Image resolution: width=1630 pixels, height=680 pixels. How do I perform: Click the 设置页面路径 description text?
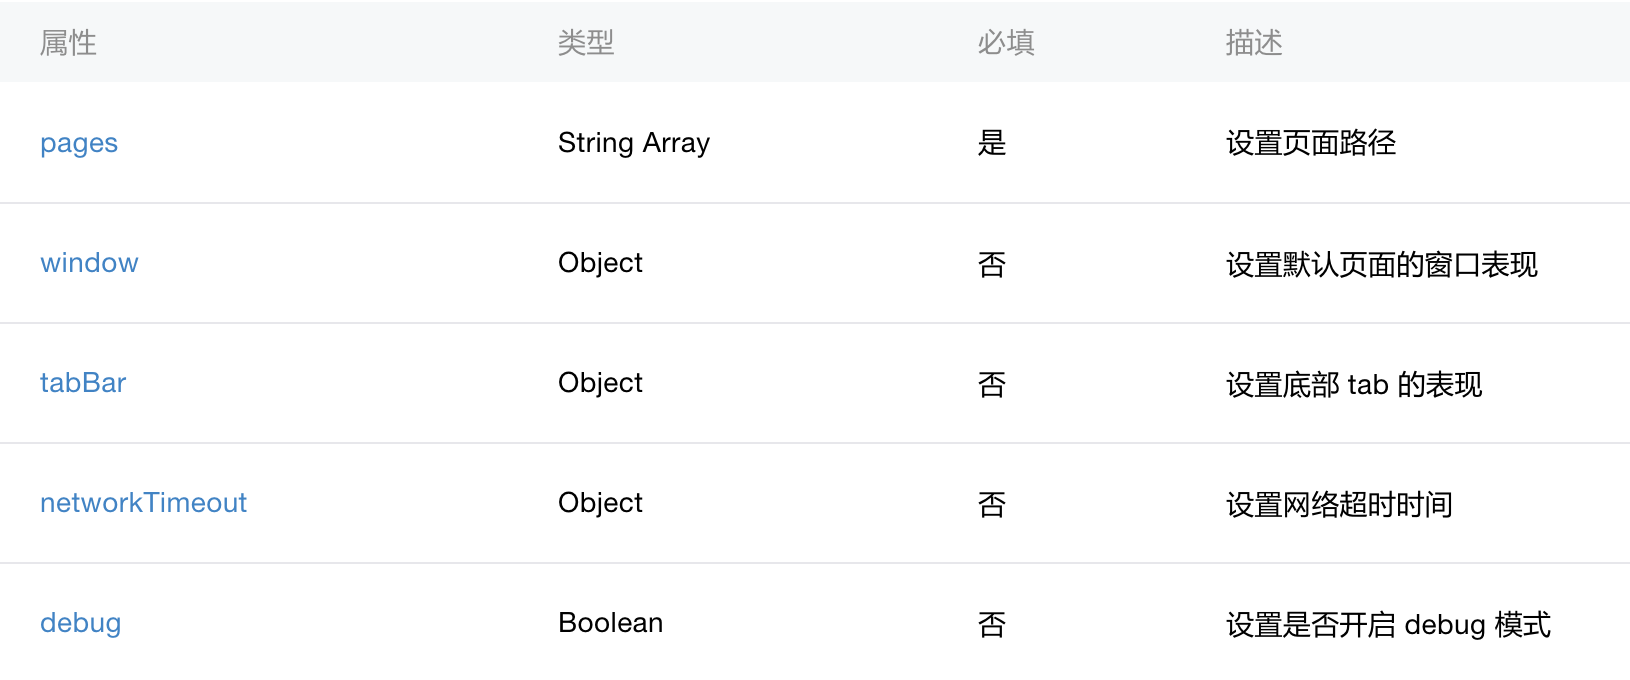pos(1310,143)
